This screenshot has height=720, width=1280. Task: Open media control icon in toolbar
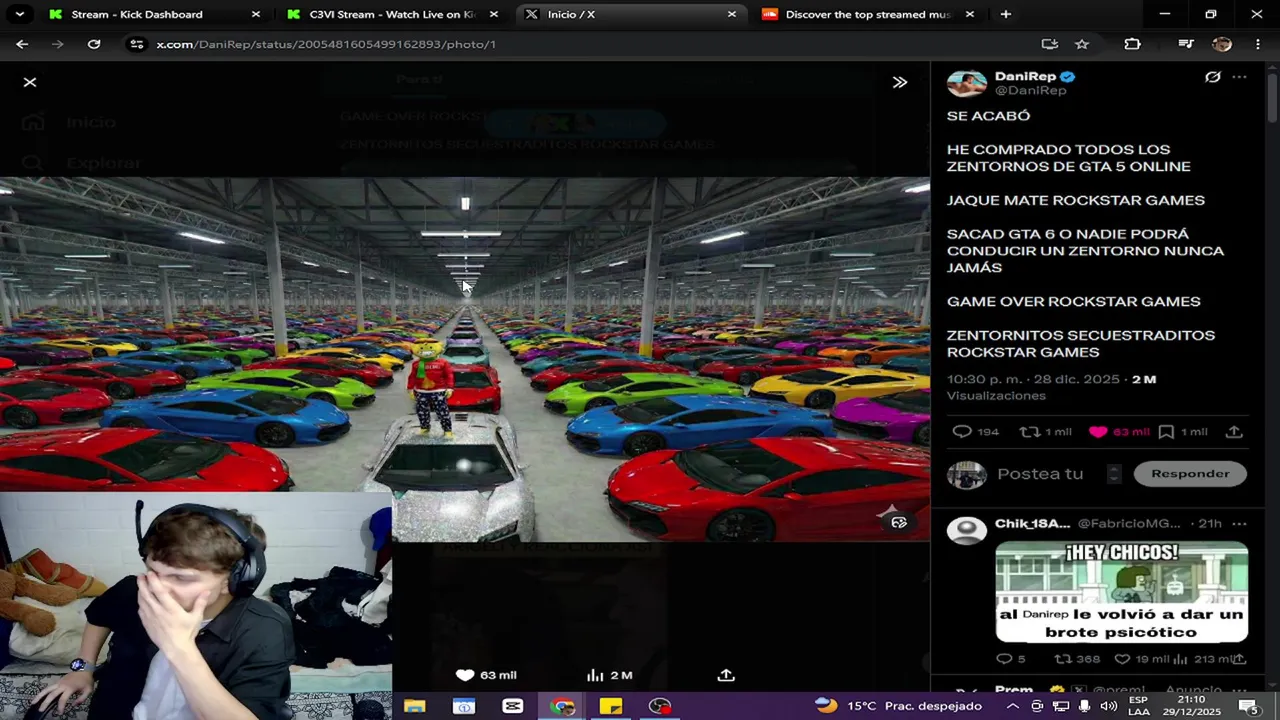1186,44
